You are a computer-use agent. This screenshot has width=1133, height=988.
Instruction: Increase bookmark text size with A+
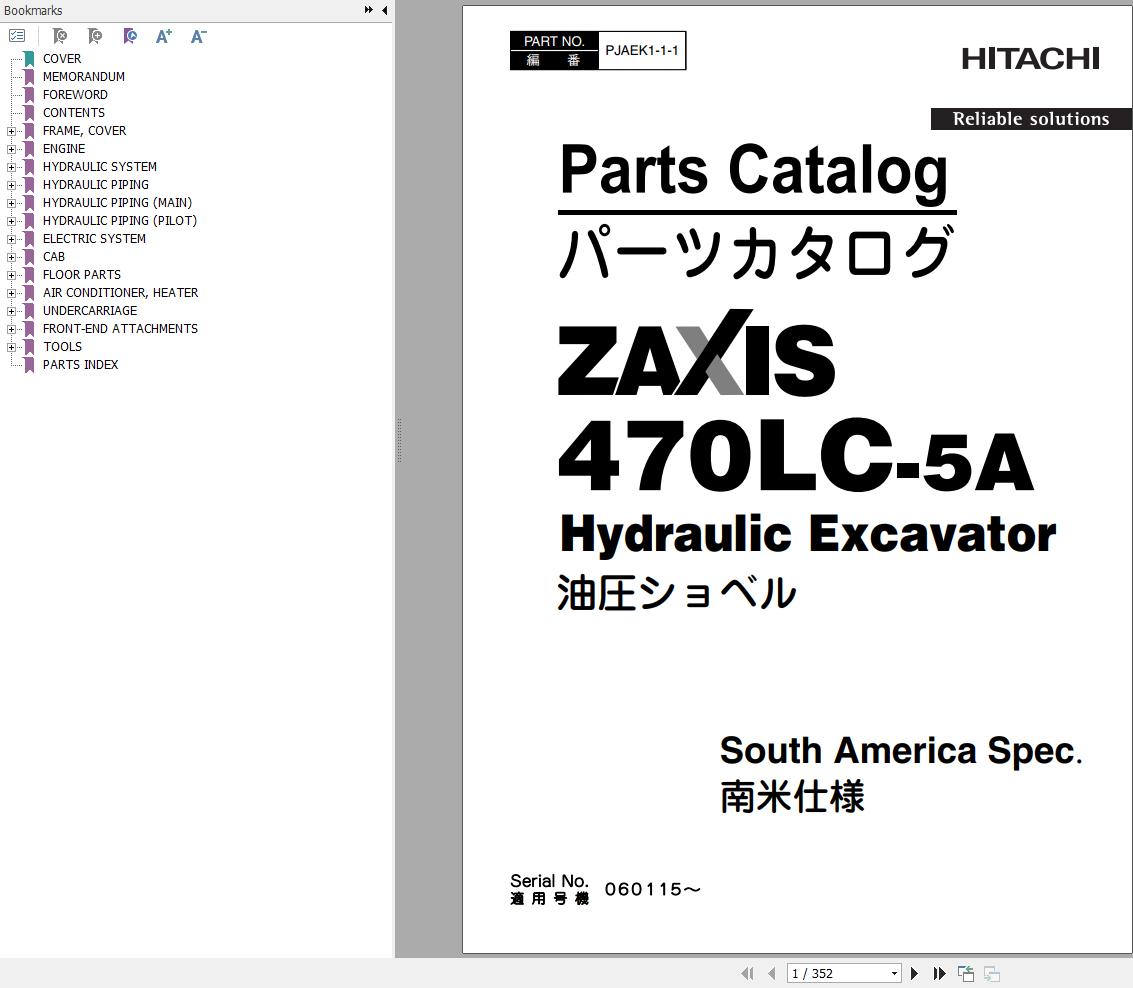(x=164, y=35)
